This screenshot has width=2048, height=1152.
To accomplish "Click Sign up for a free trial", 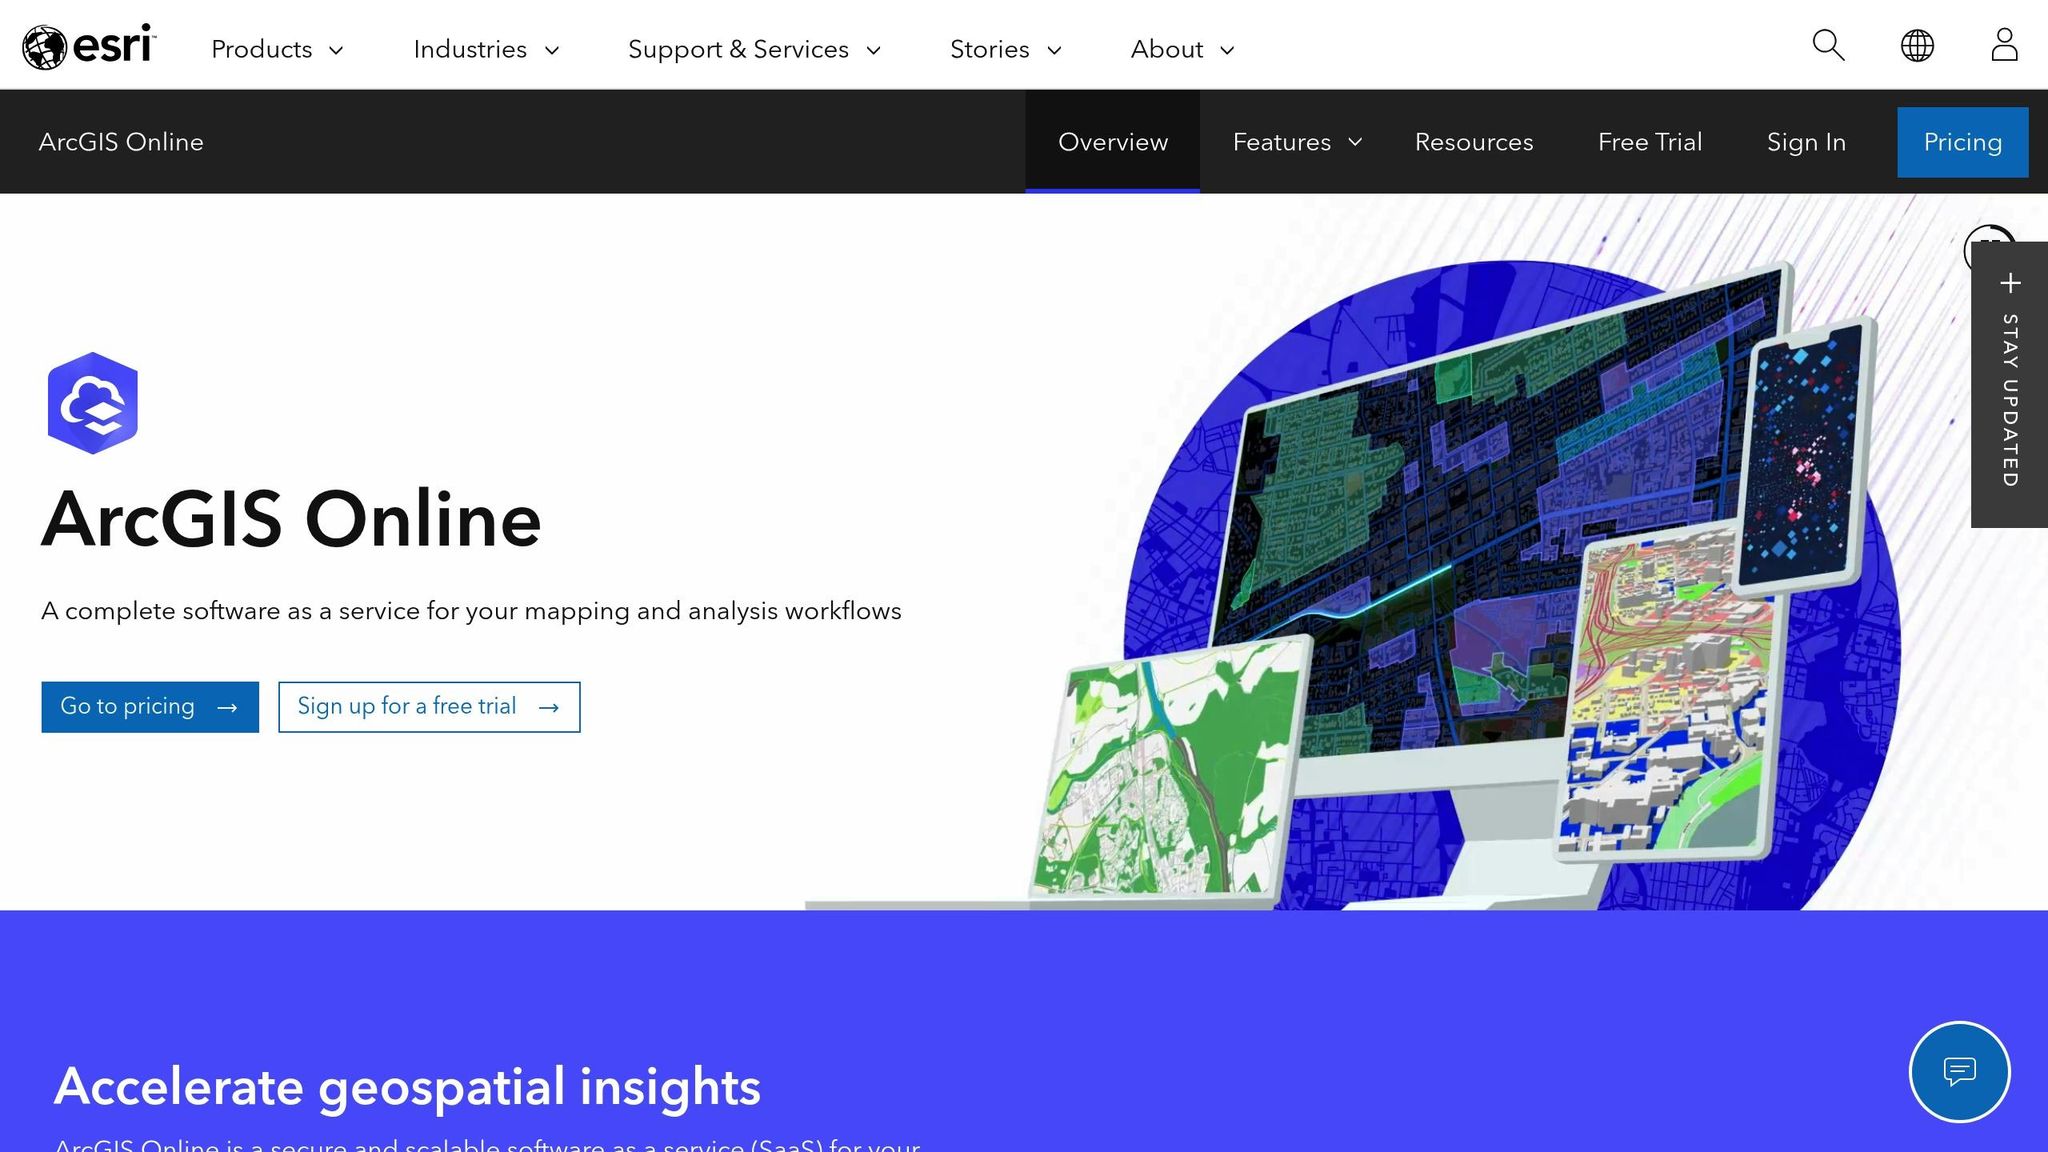I will [x=428, y=706].
